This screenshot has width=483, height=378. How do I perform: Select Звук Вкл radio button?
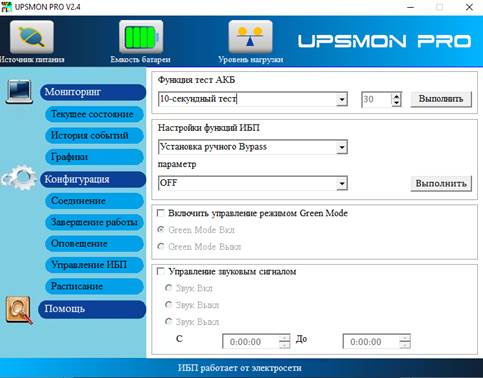[169, 288]
